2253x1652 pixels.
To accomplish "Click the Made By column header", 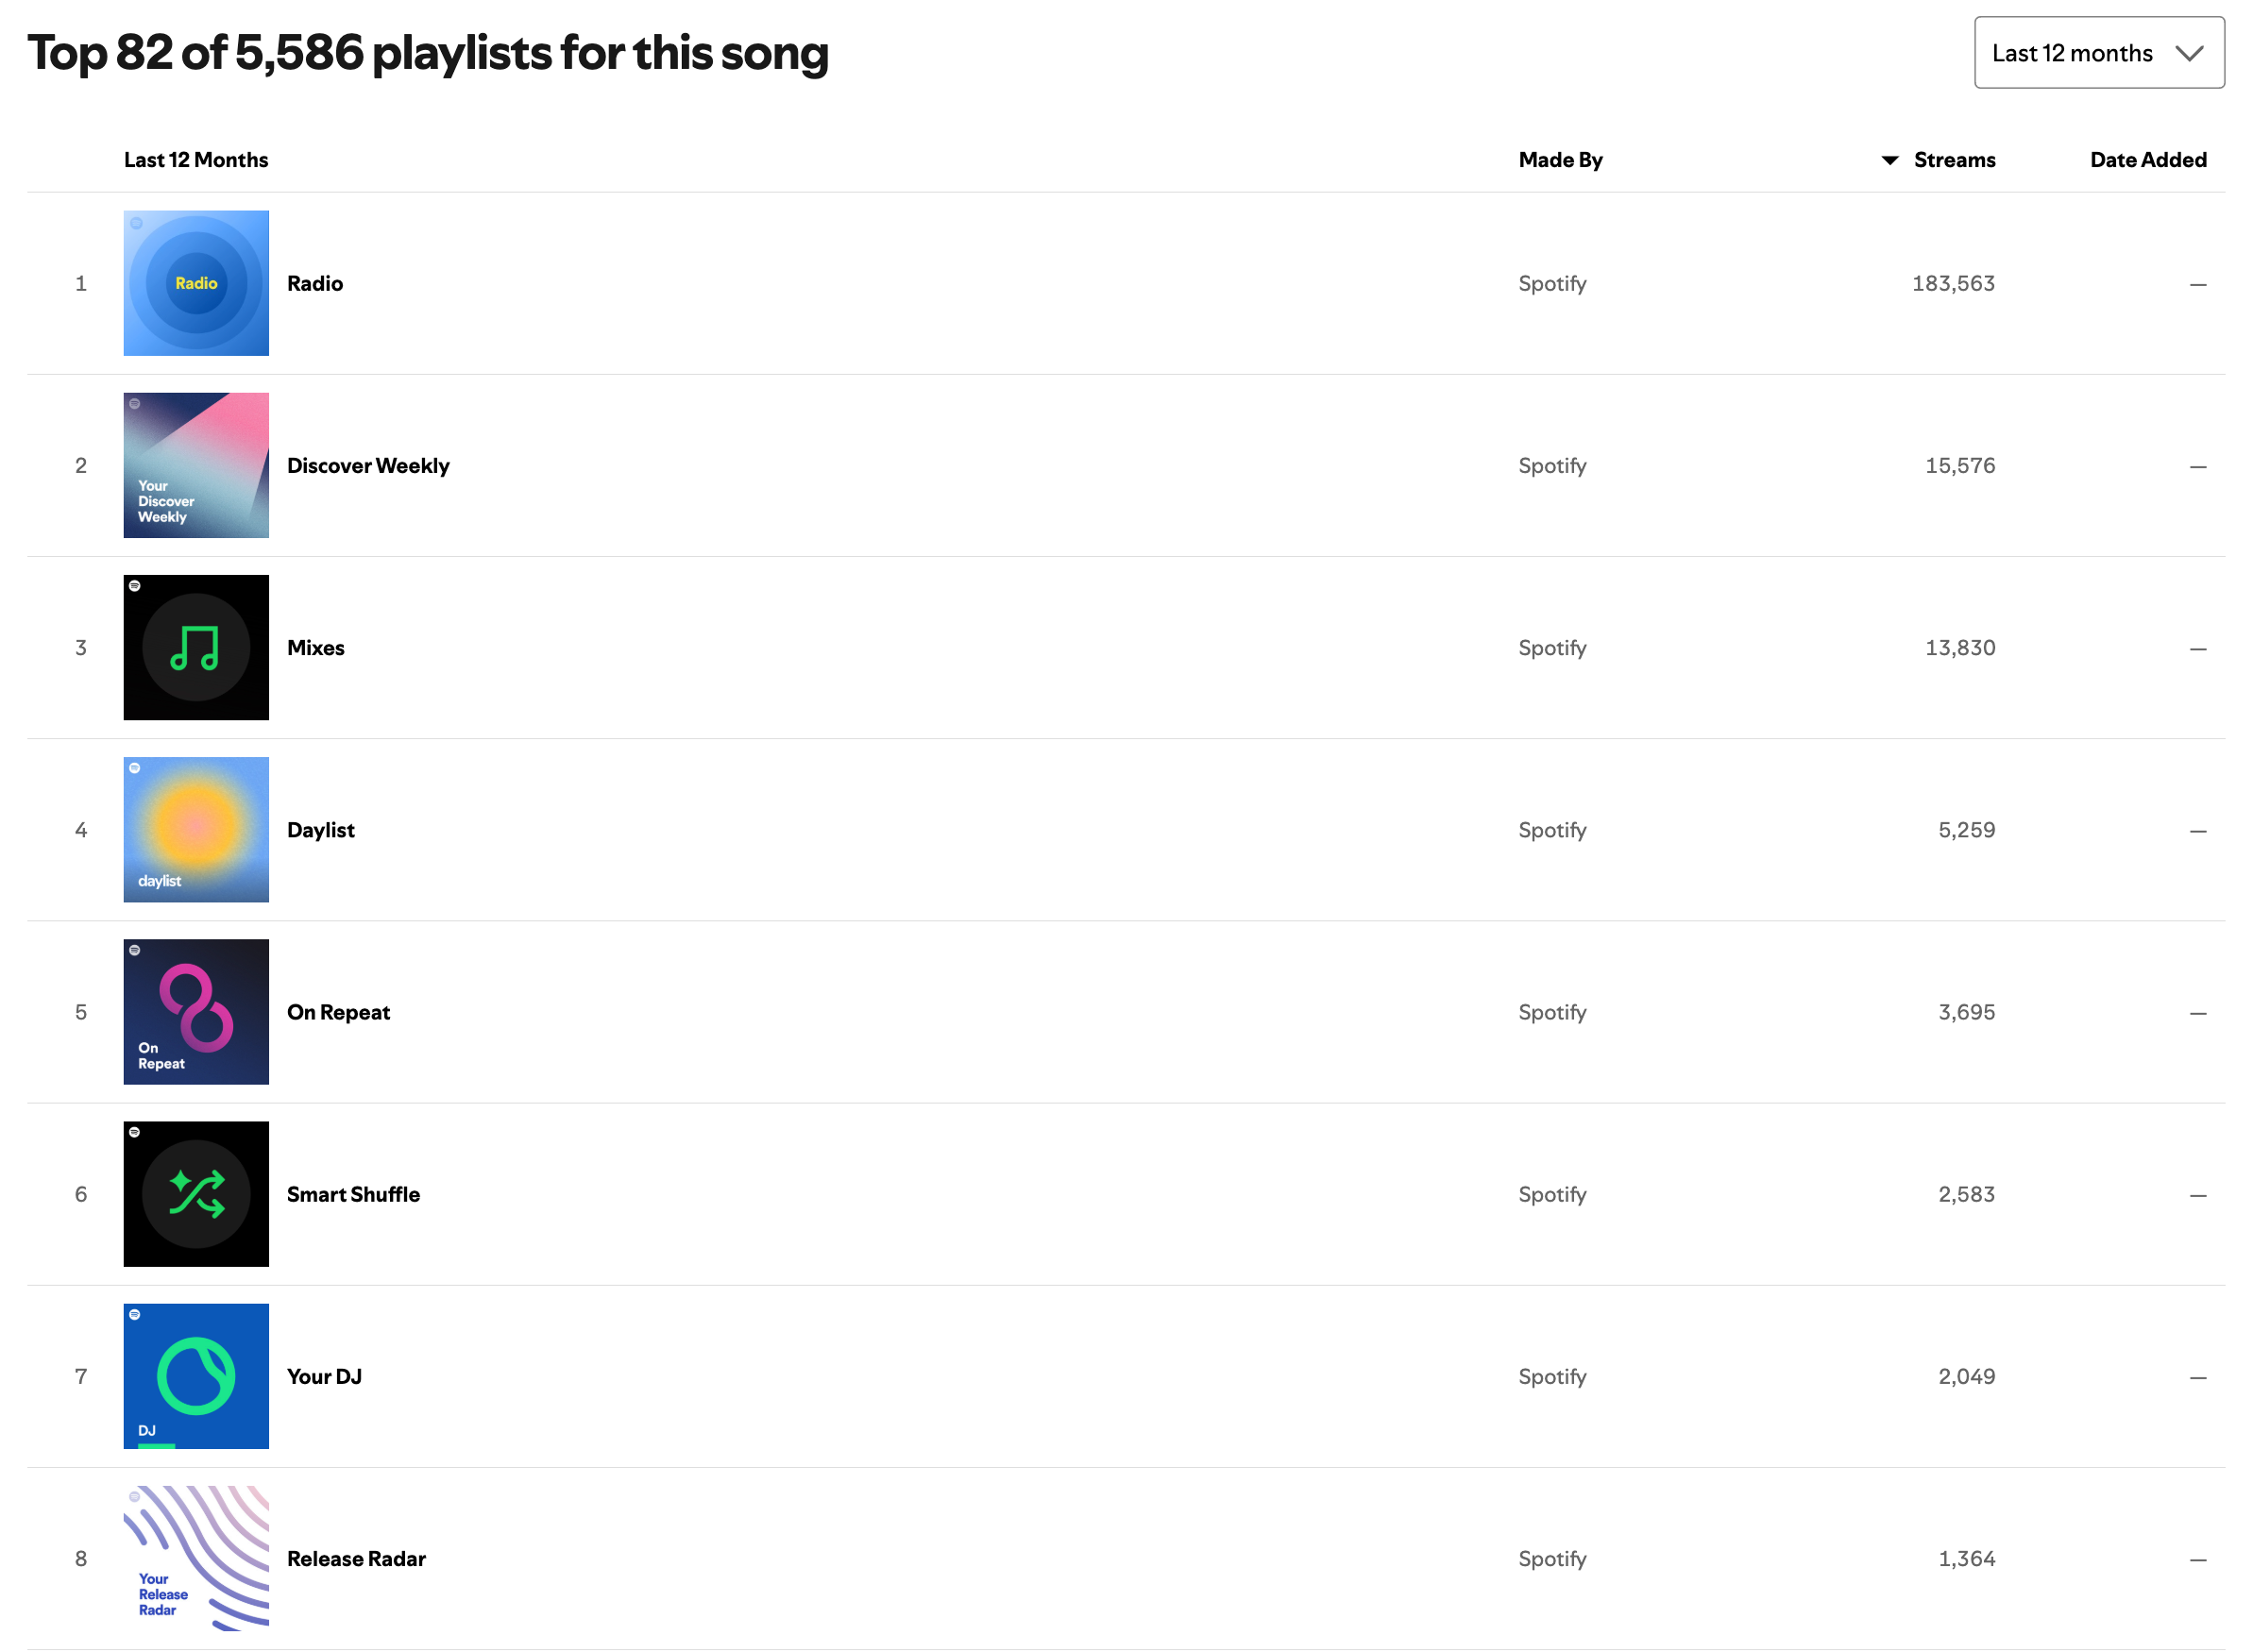I will click(1559, 160).
